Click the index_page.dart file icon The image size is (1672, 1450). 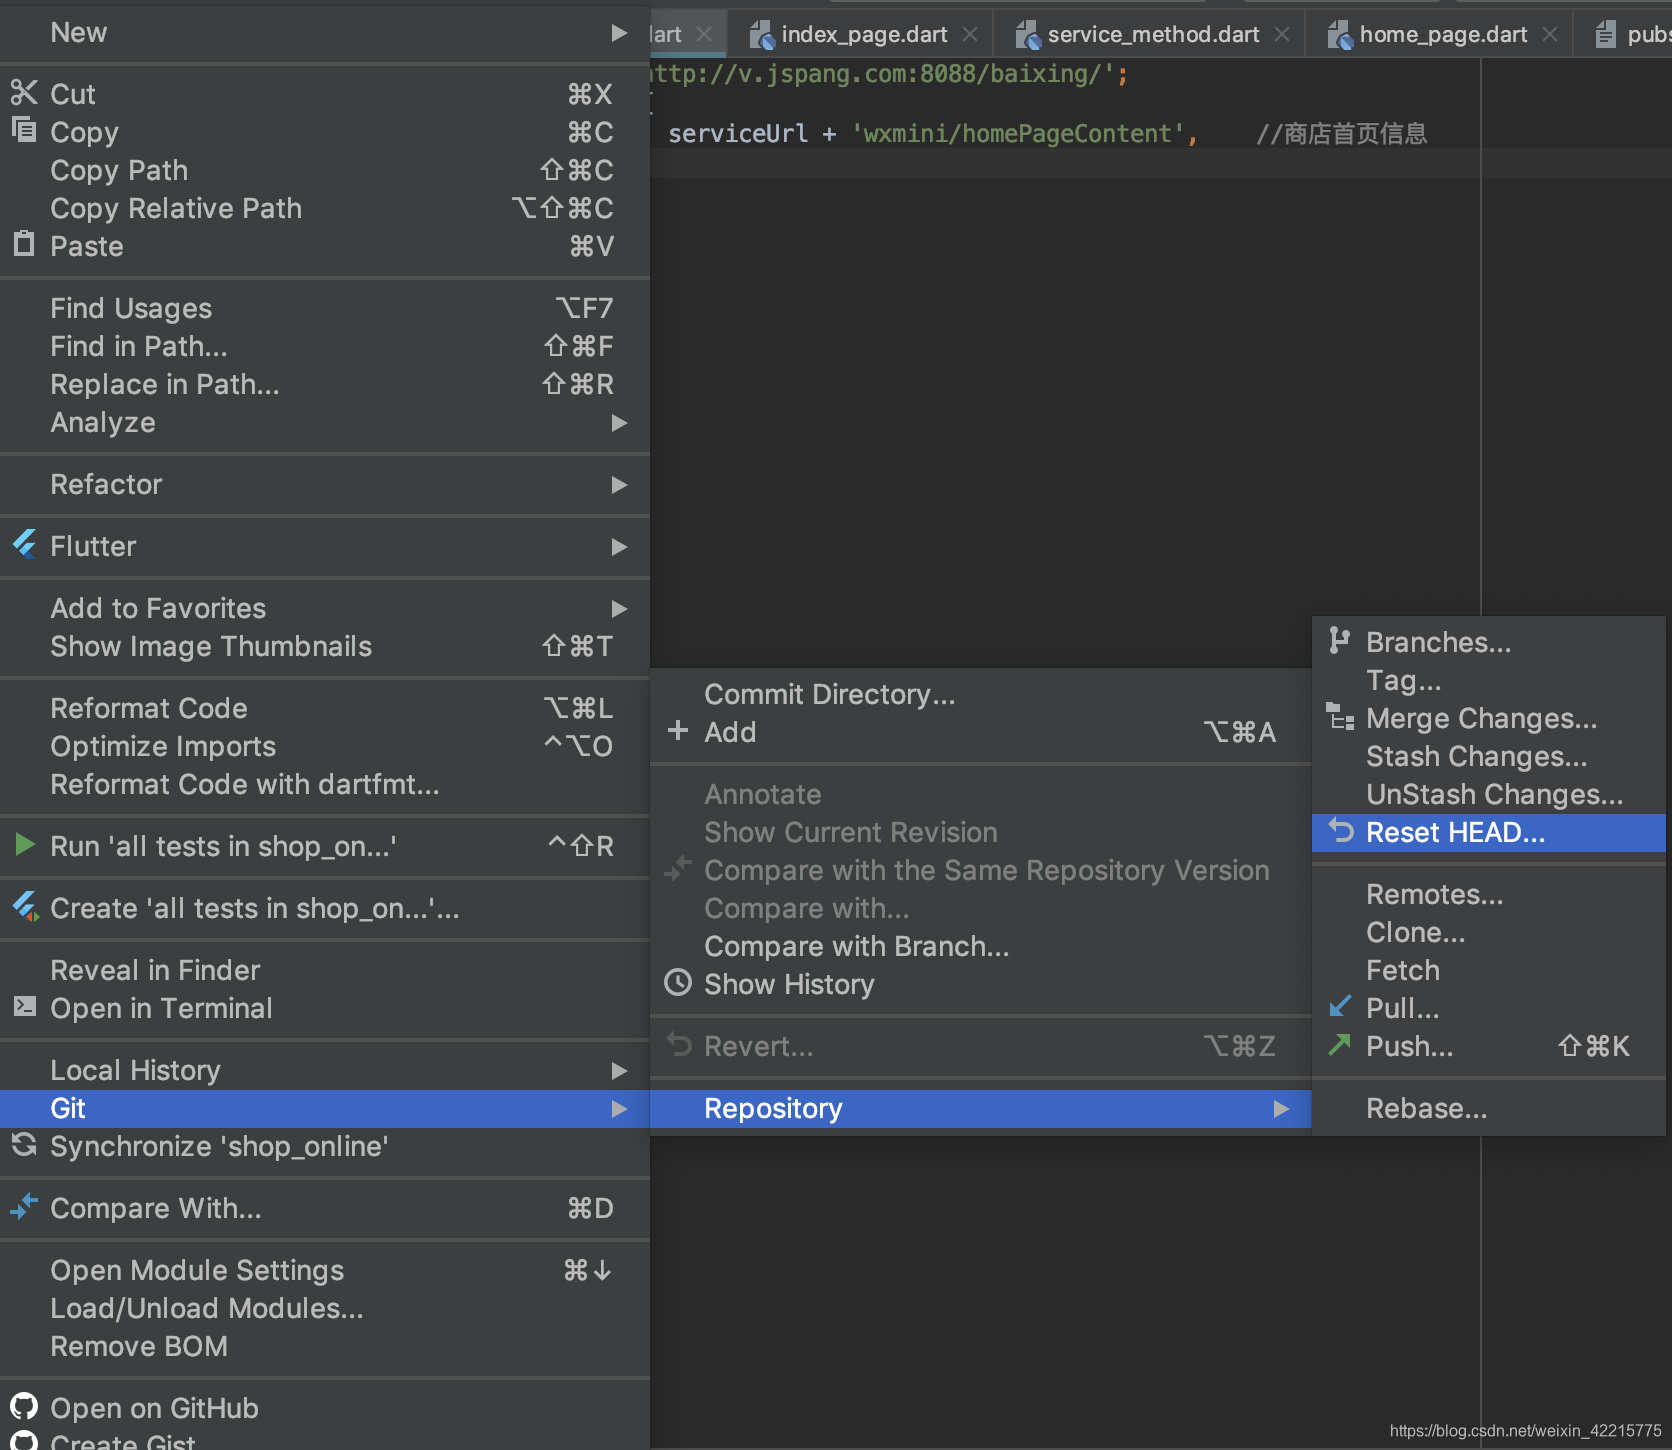[762, 35]
